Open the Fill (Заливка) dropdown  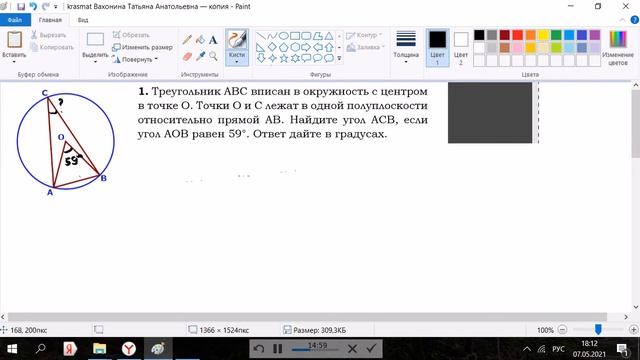[x=365, y=47]
